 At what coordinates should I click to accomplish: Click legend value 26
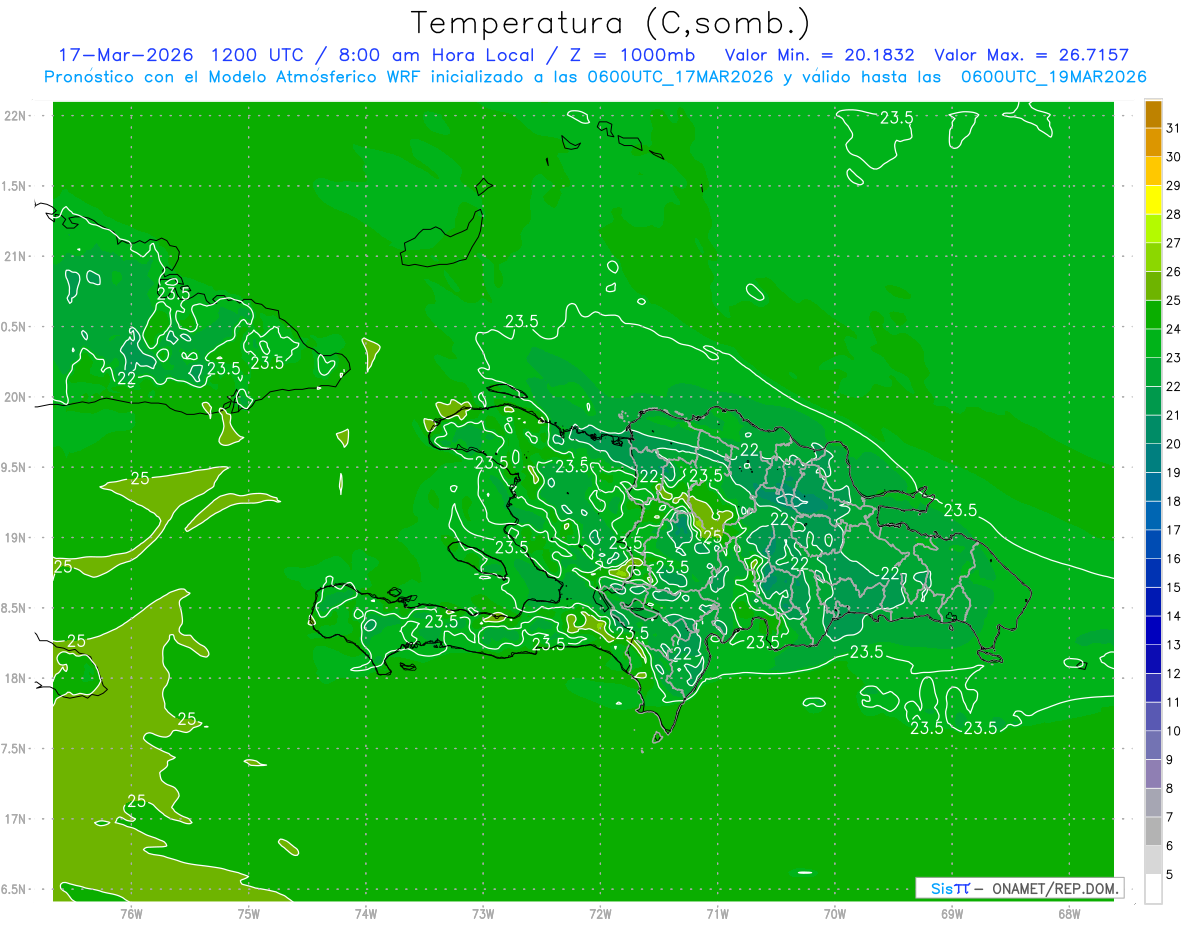1174,272
